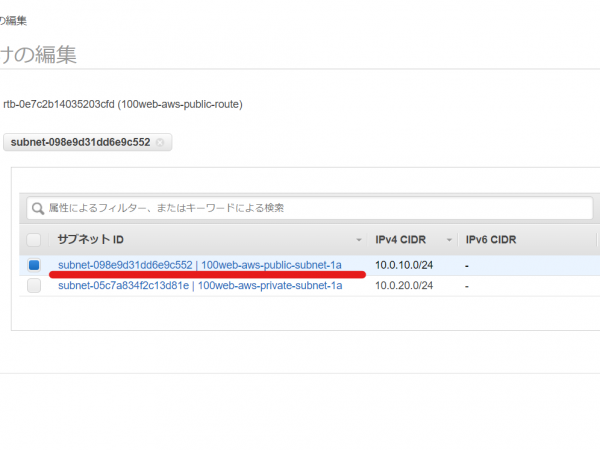Select the 10.0.10.0/24 CIDR cell

coord(404,265)
